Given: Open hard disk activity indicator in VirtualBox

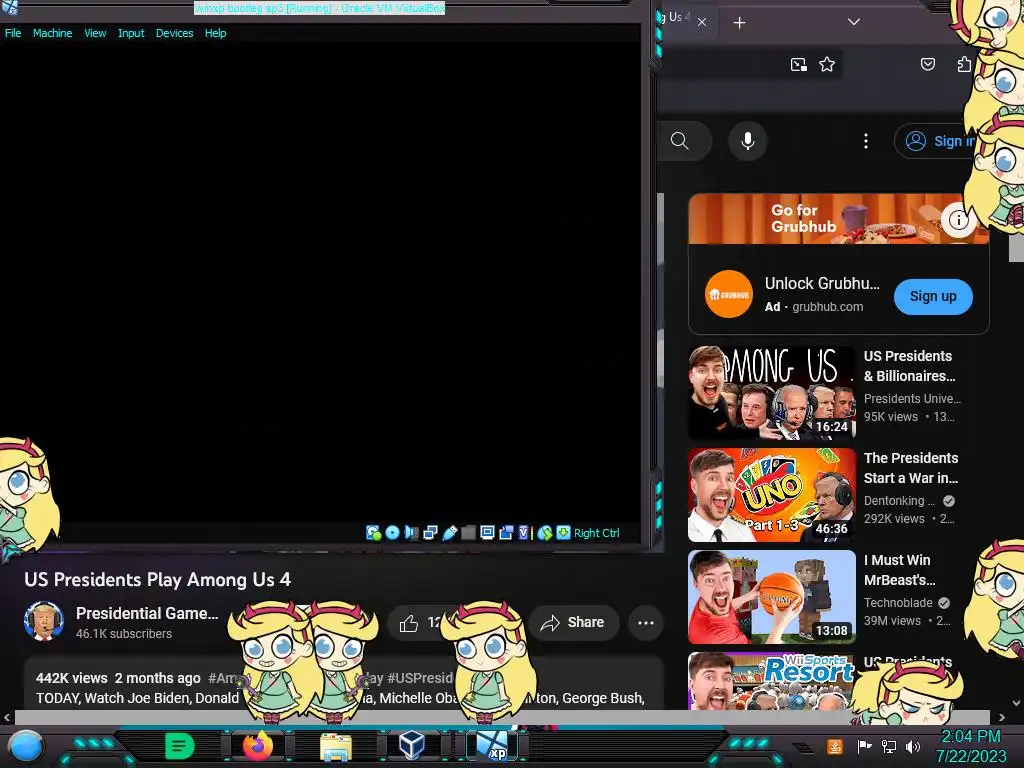Looking at the screenshot, I should click(373, 533).
